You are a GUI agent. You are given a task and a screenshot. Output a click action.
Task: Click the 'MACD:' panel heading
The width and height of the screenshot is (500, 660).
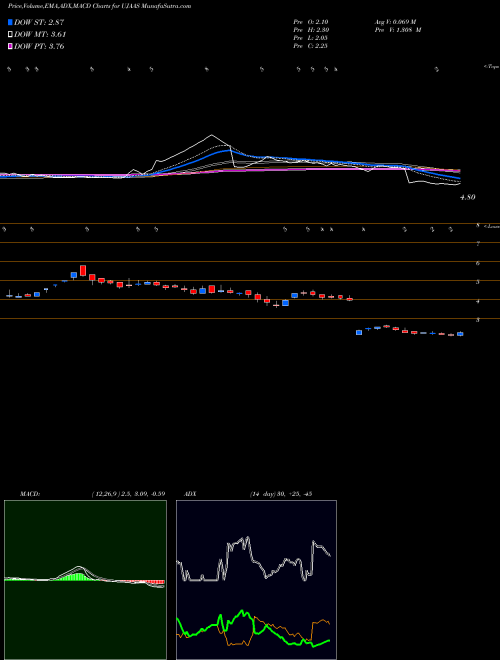[x=30, y=494]
